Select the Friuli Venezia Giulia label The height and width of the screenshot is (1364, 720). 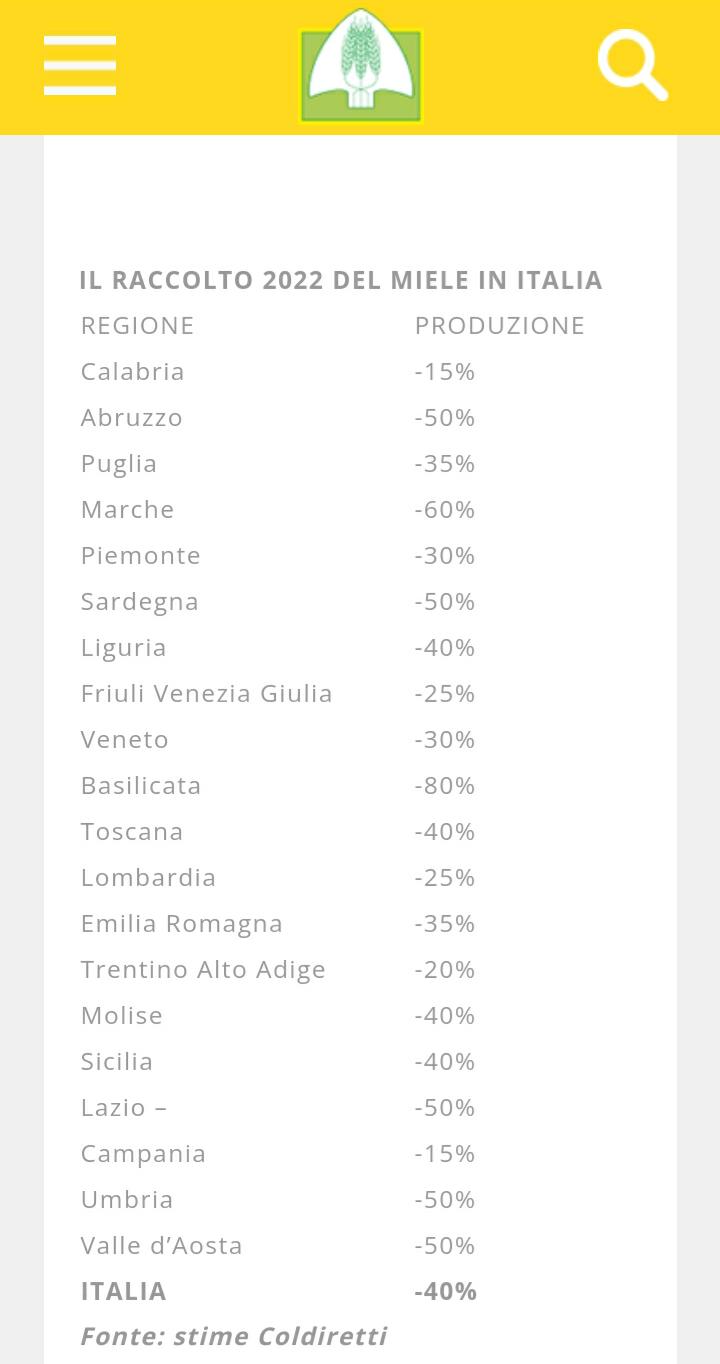[x=207, y=693]
